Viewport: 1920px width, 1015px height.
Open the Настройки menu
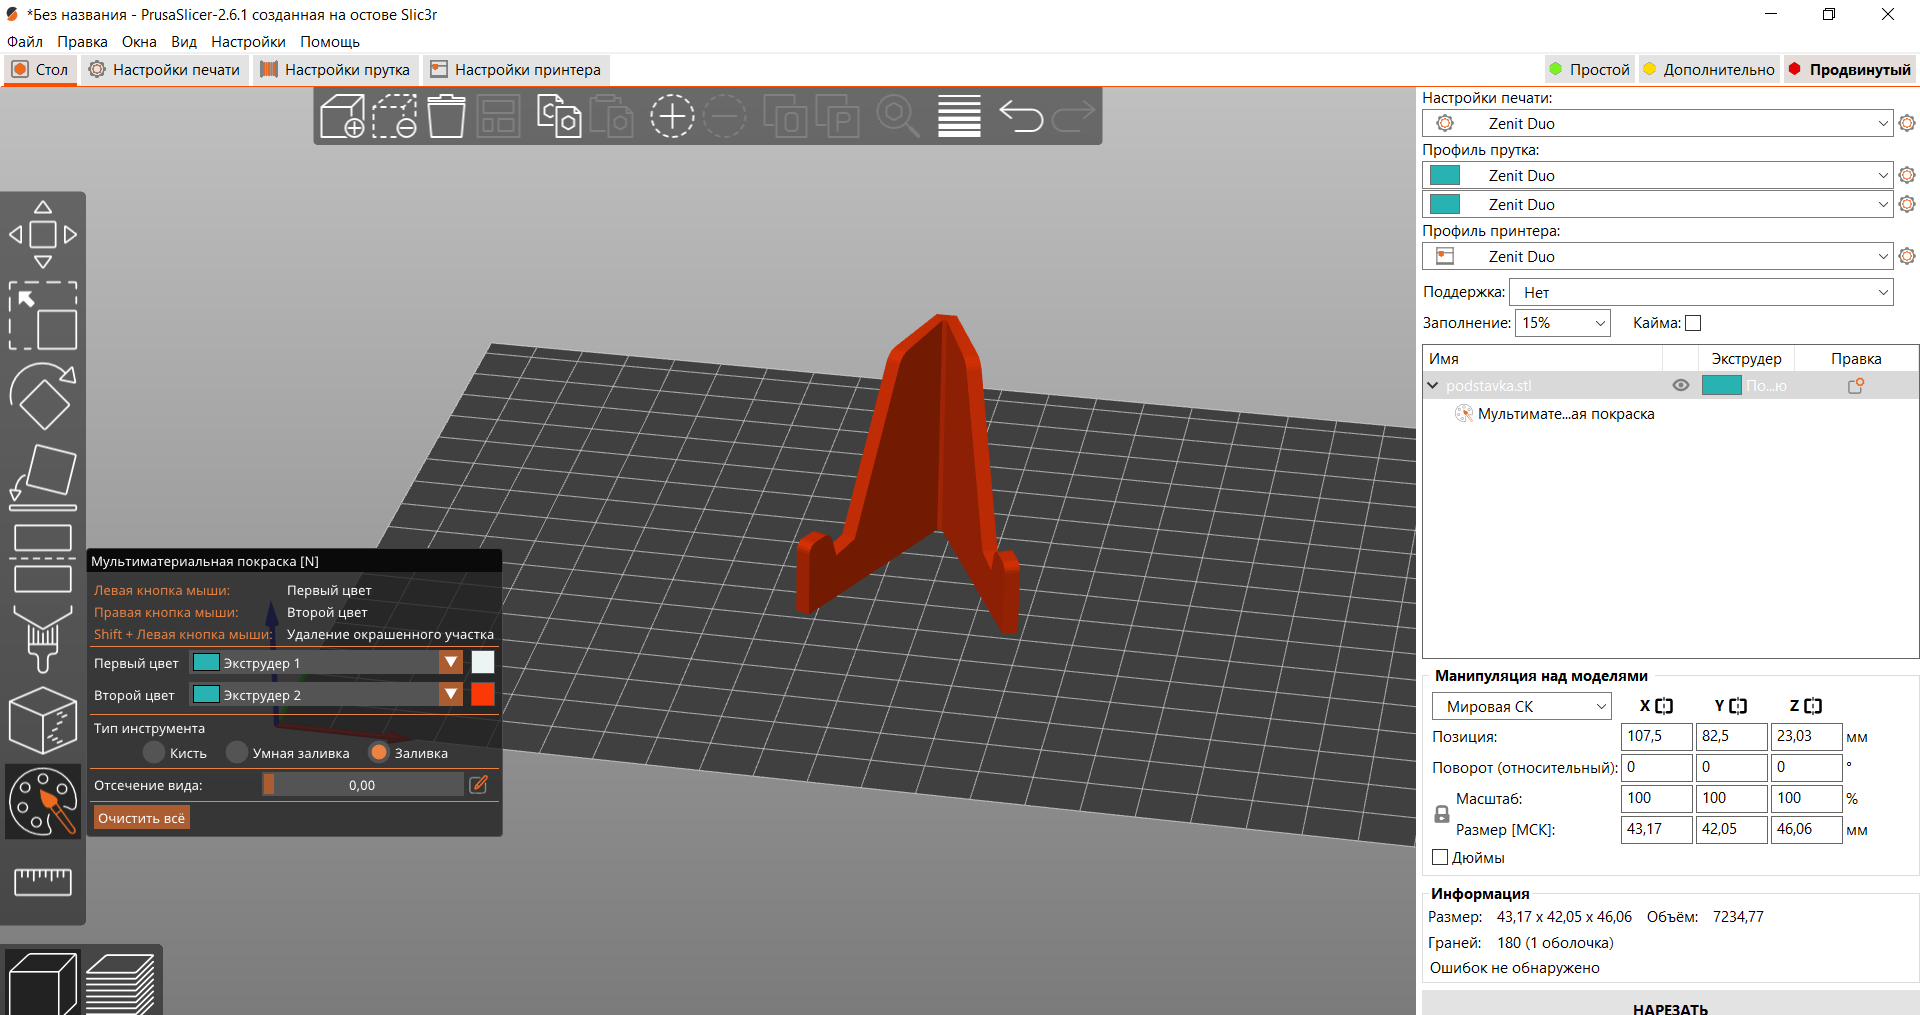pyautogui.click(x=248, y=42)
